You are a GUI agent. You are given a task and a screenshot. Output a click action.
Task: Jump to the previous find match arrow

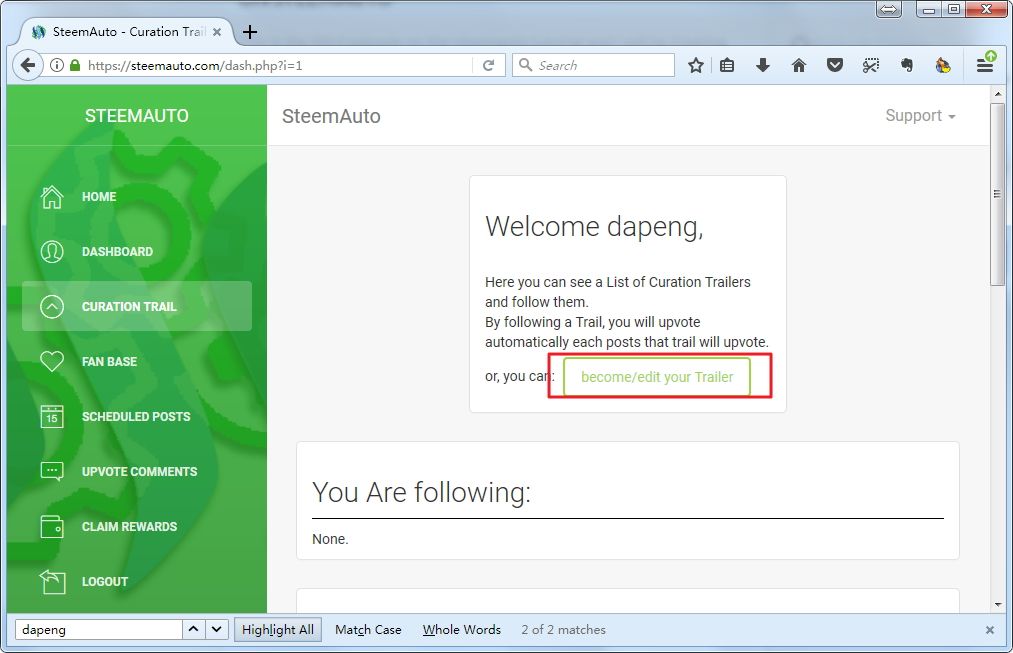click(194, 629)
